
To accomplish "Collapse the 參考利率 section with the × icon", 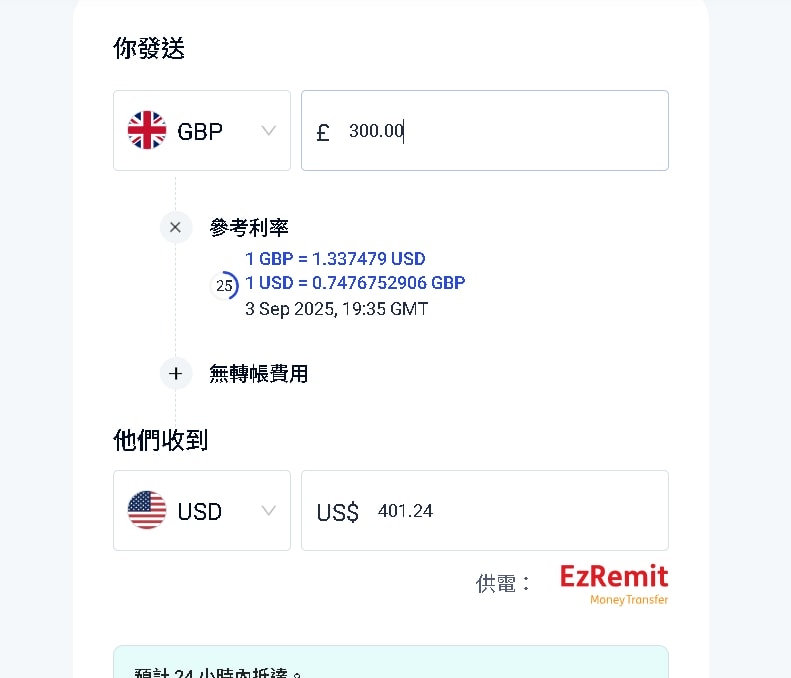I will [x=176, y=227].
